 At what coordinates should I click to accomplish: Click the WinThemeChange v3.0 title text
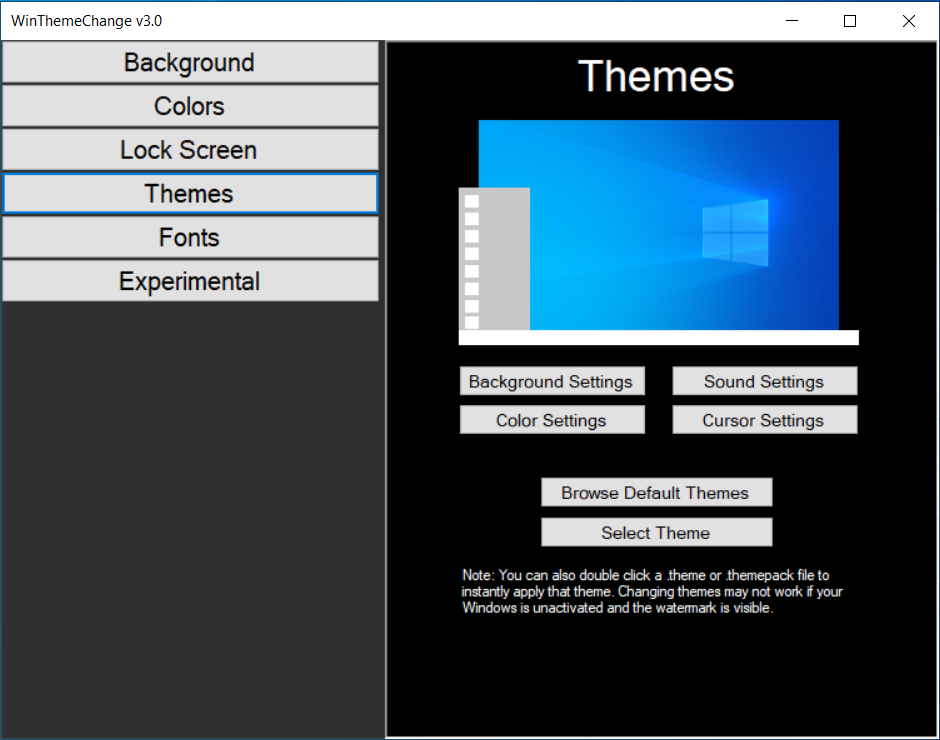point(86,21)
